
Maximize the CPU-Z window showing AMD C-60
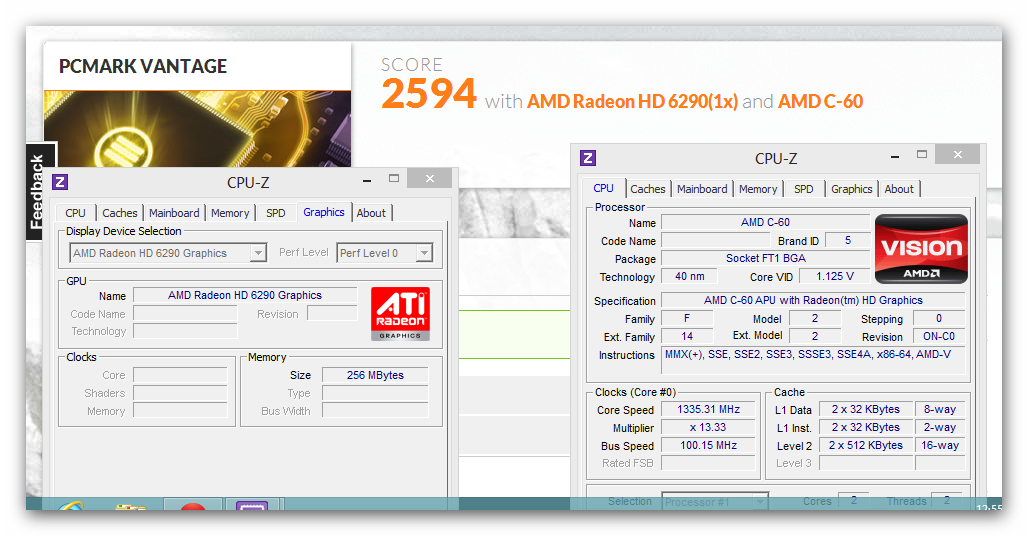[x=922, y=155]
